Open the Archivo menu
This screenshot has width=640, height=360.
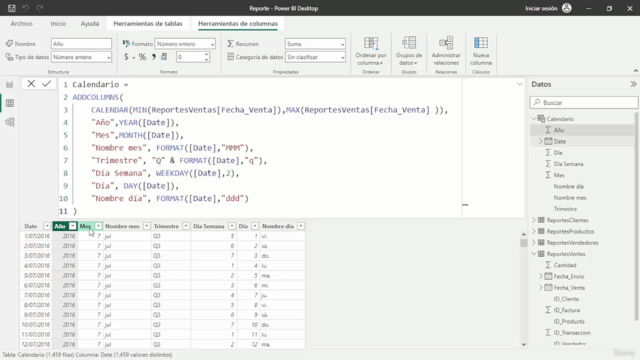[22, 24]
